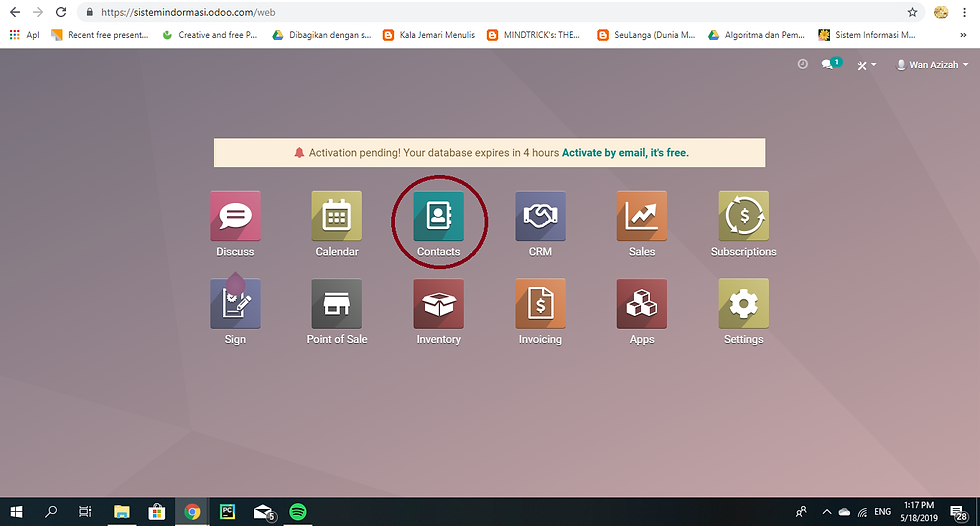Open the Apps module
The height and width of the screenshot is (526, 980).
(642, 304)
